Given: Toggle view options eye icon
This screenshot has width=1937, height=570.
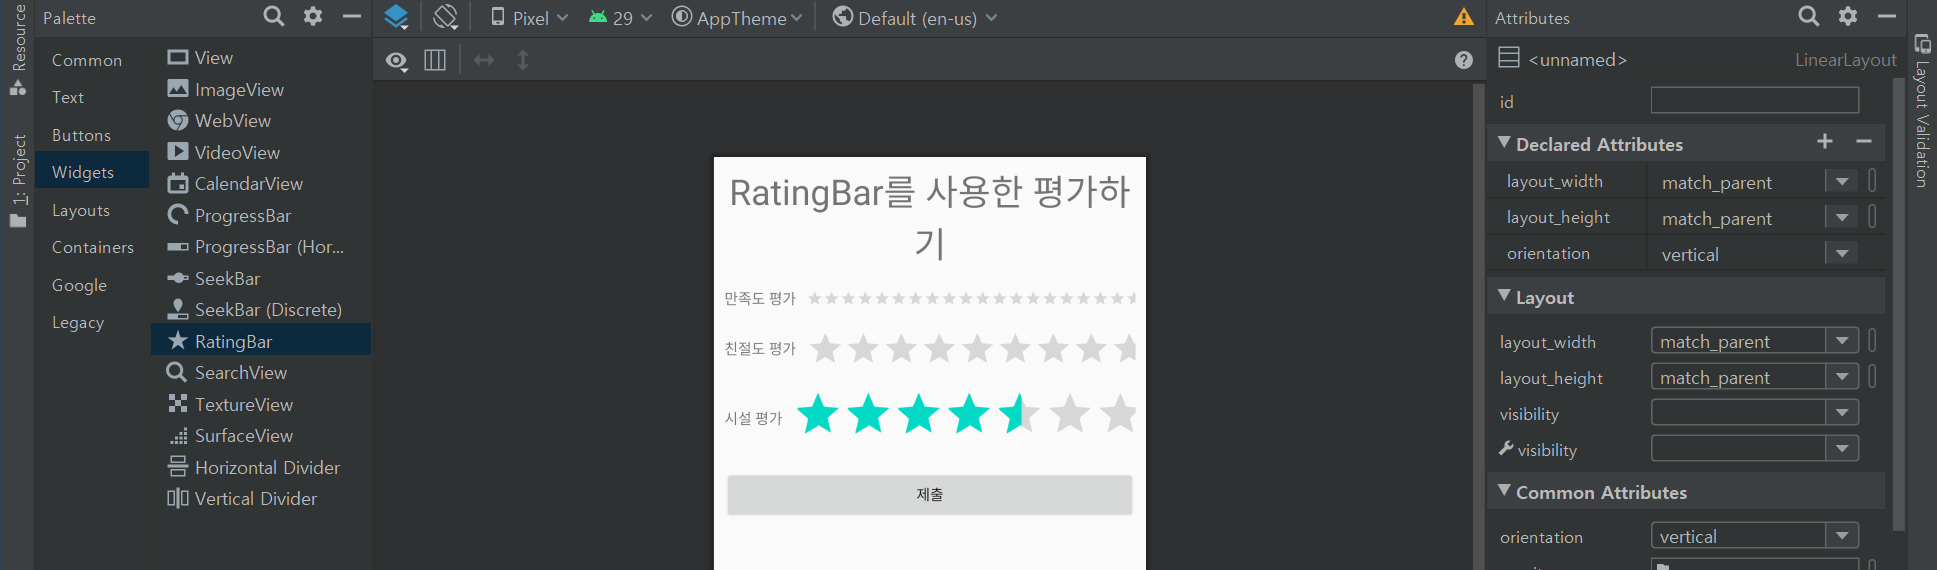Looking at the screenshot, I should [x=397, y=61].
